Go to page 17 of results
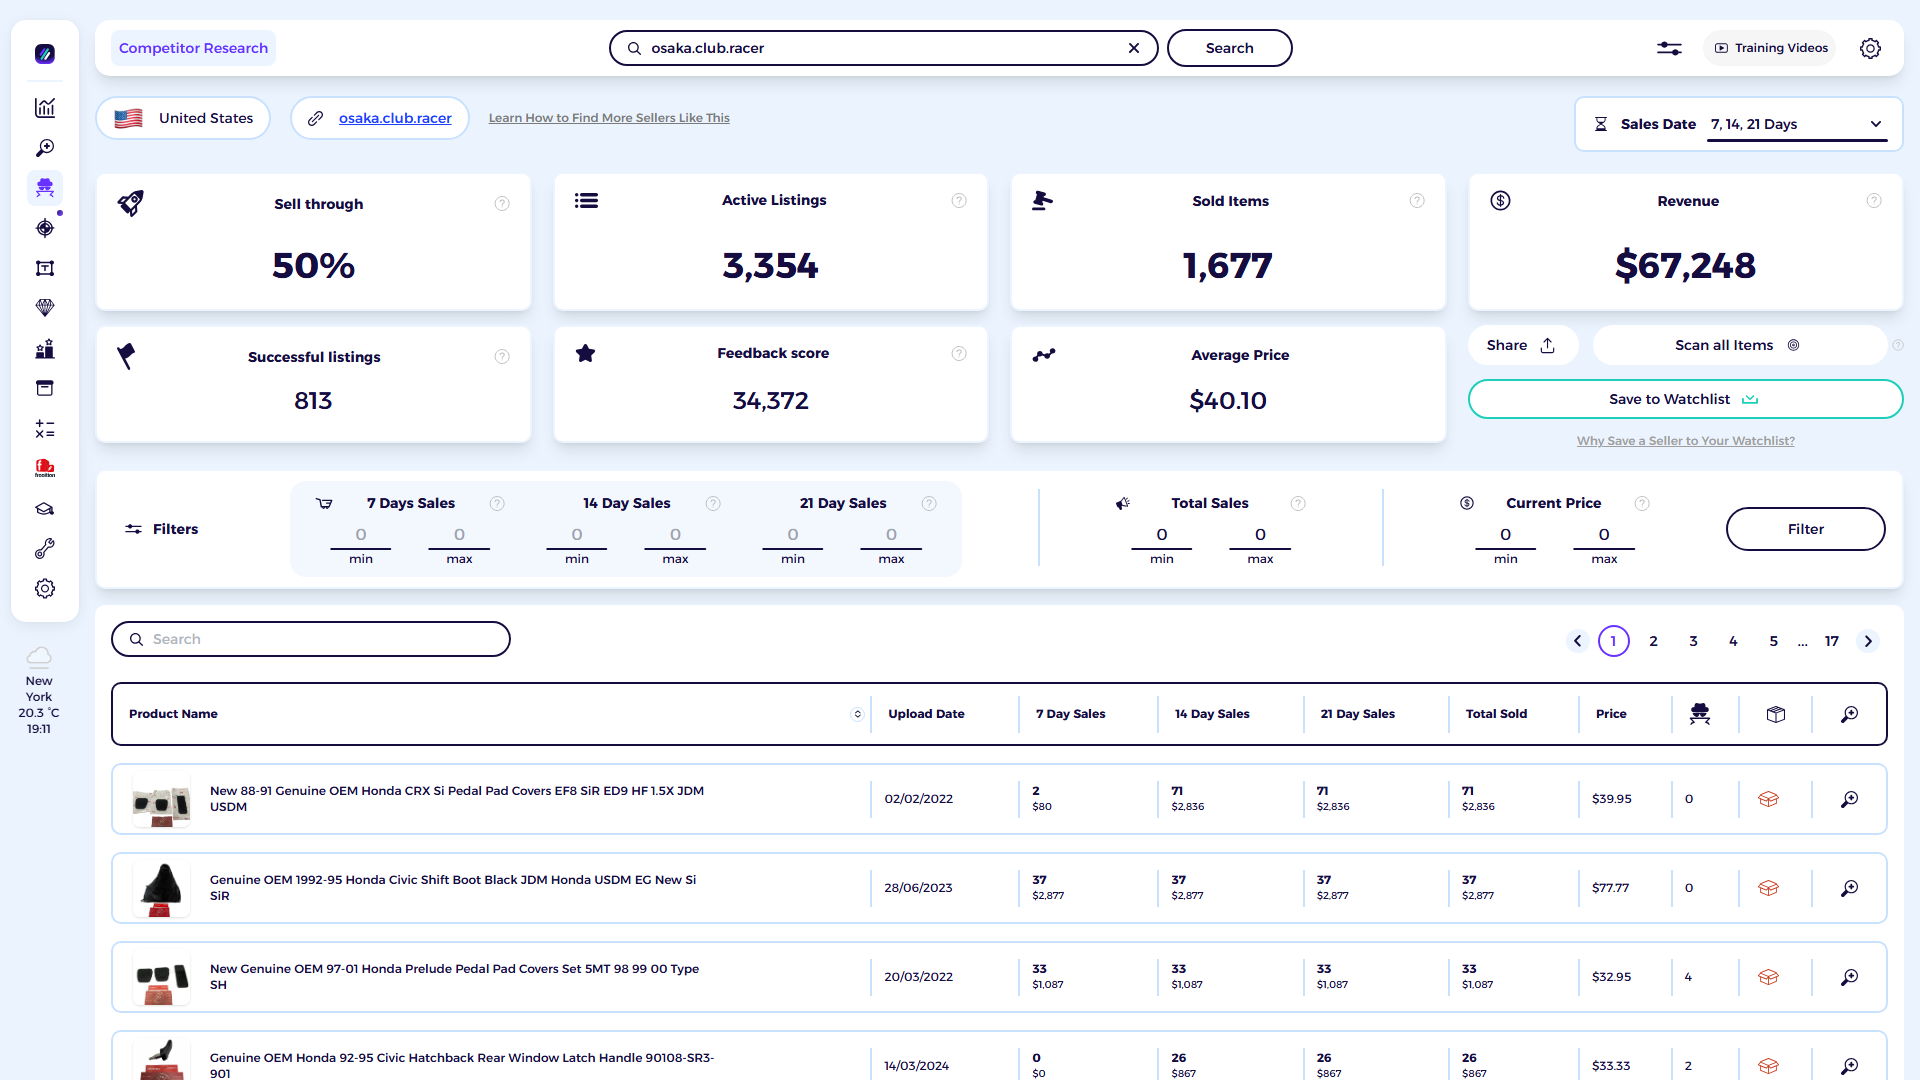The image size is (1920, 1080). (x=1832, y=641)
